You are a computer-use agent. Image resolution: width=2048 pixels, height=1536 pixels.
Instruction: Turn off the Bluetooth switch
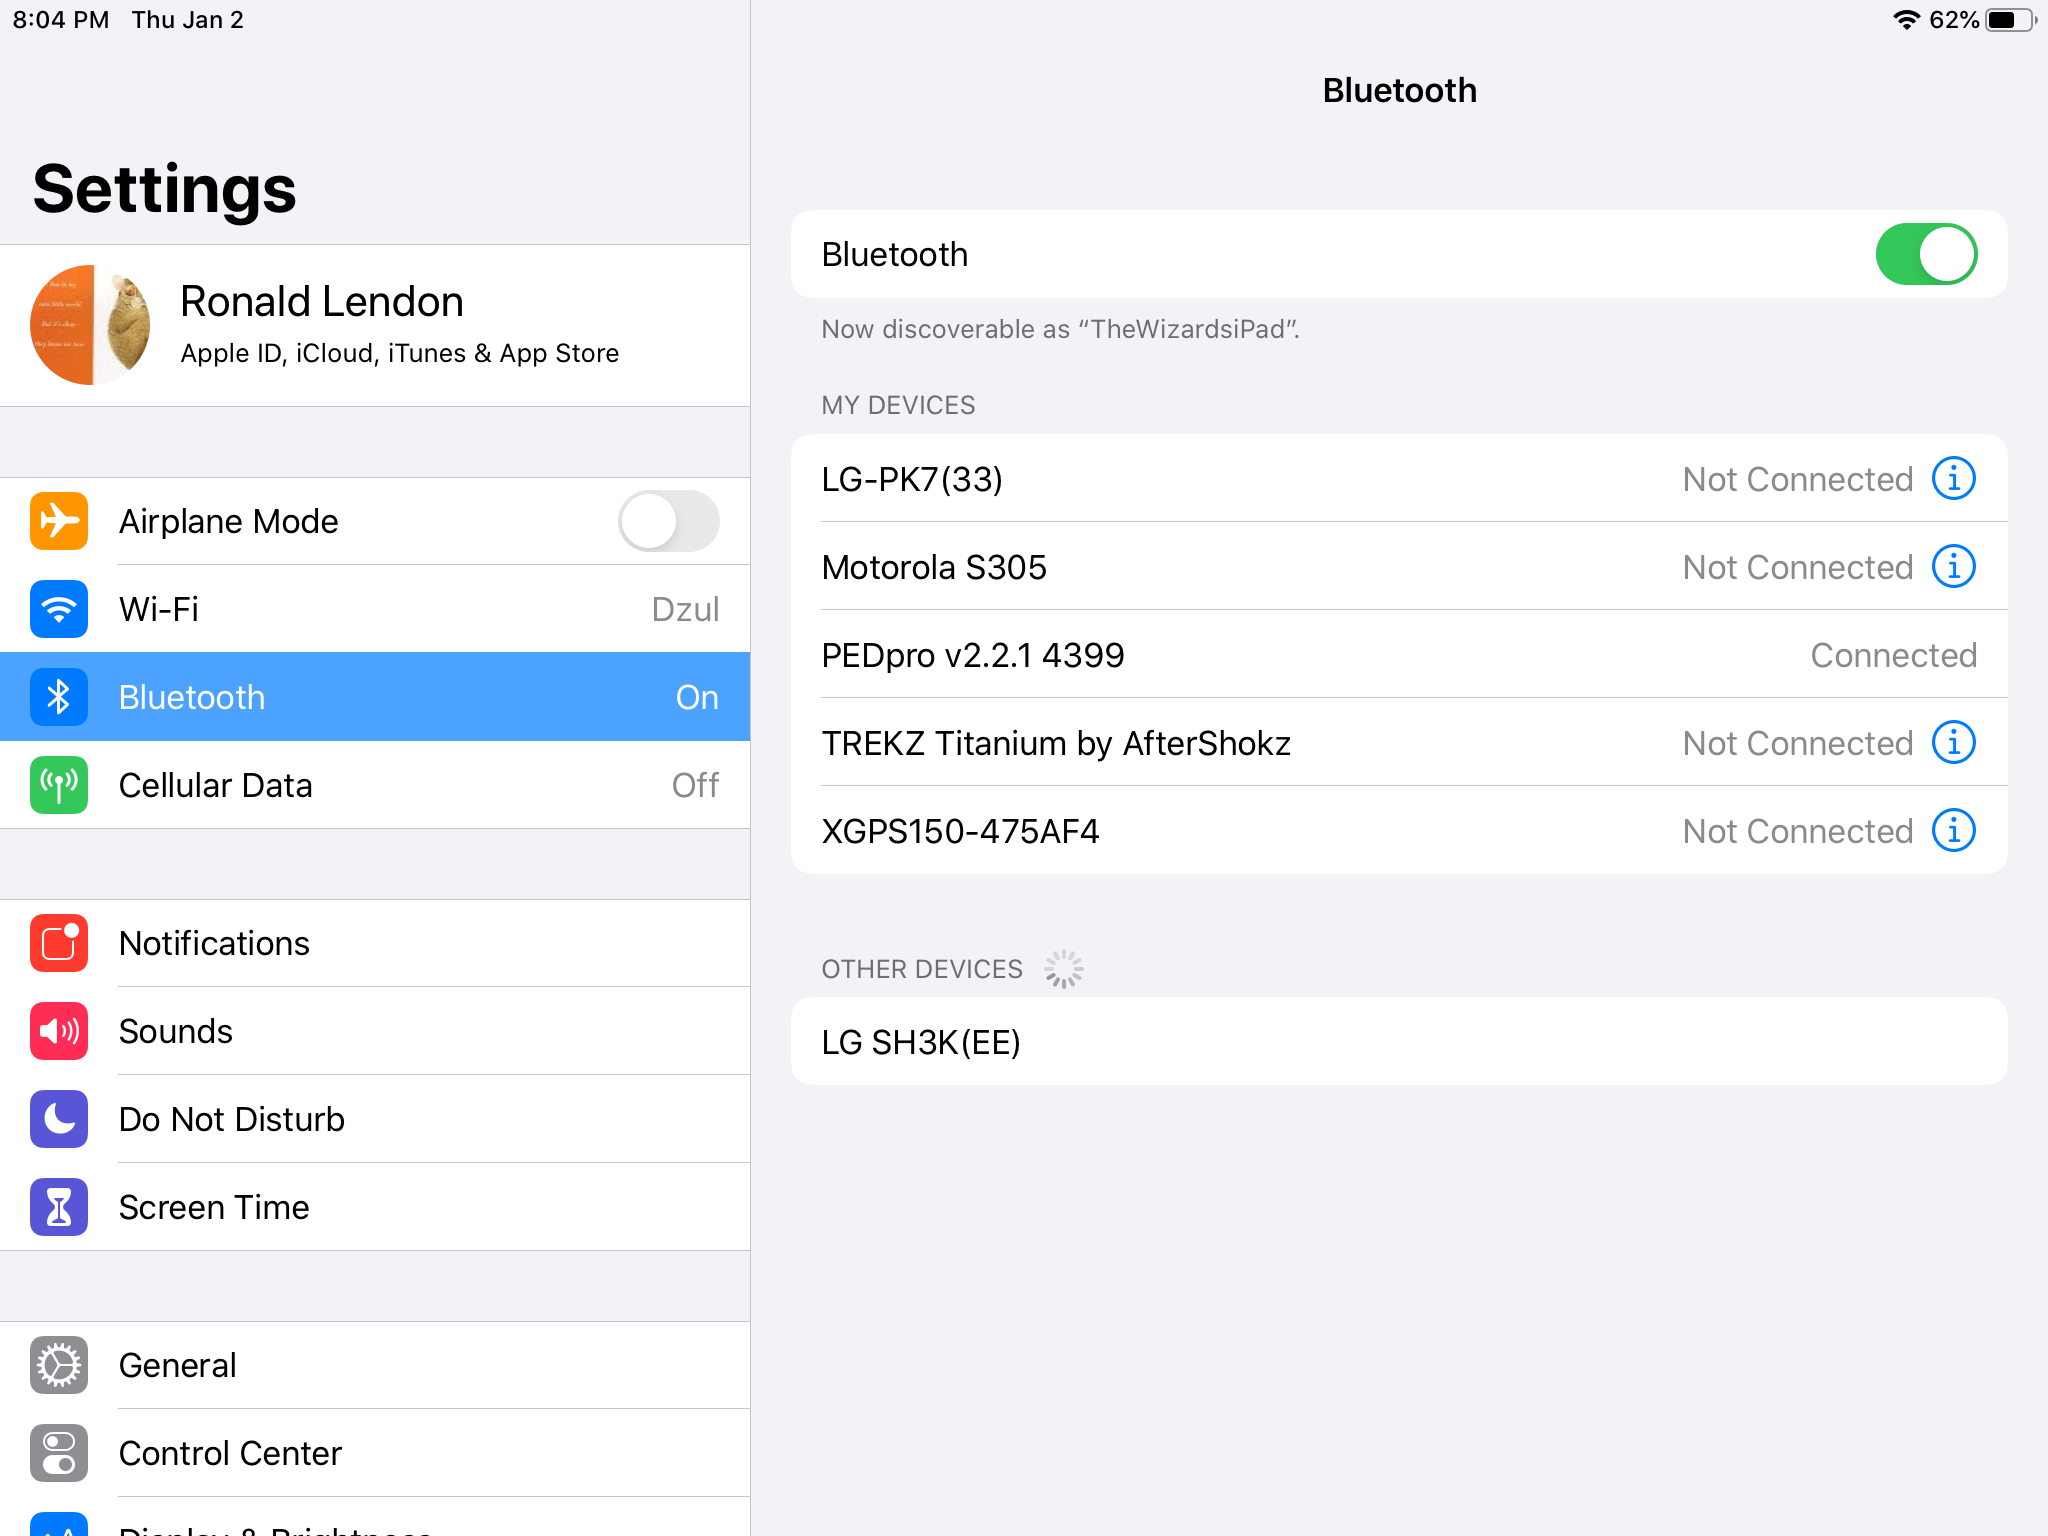tap(1925, 254)
